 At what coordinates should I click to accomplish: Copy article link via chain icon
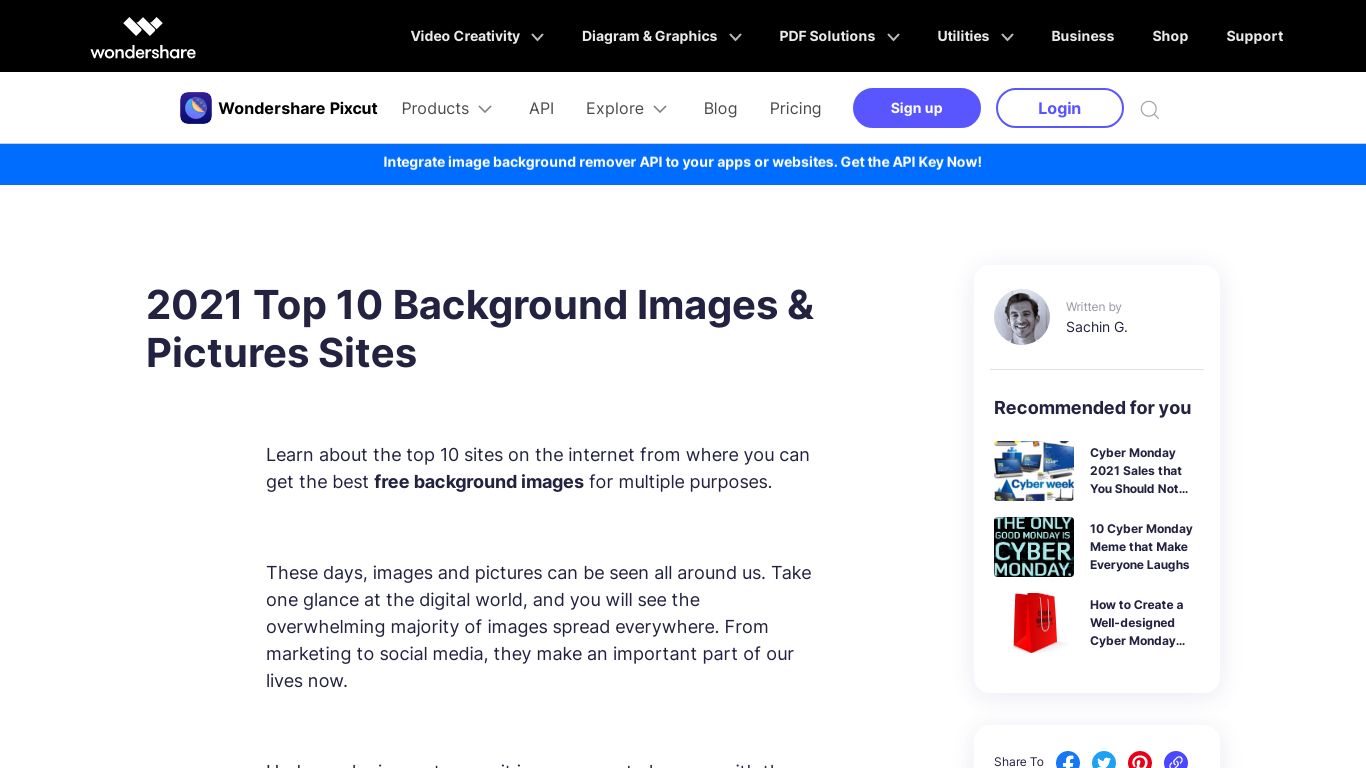tap(1176, 761)
